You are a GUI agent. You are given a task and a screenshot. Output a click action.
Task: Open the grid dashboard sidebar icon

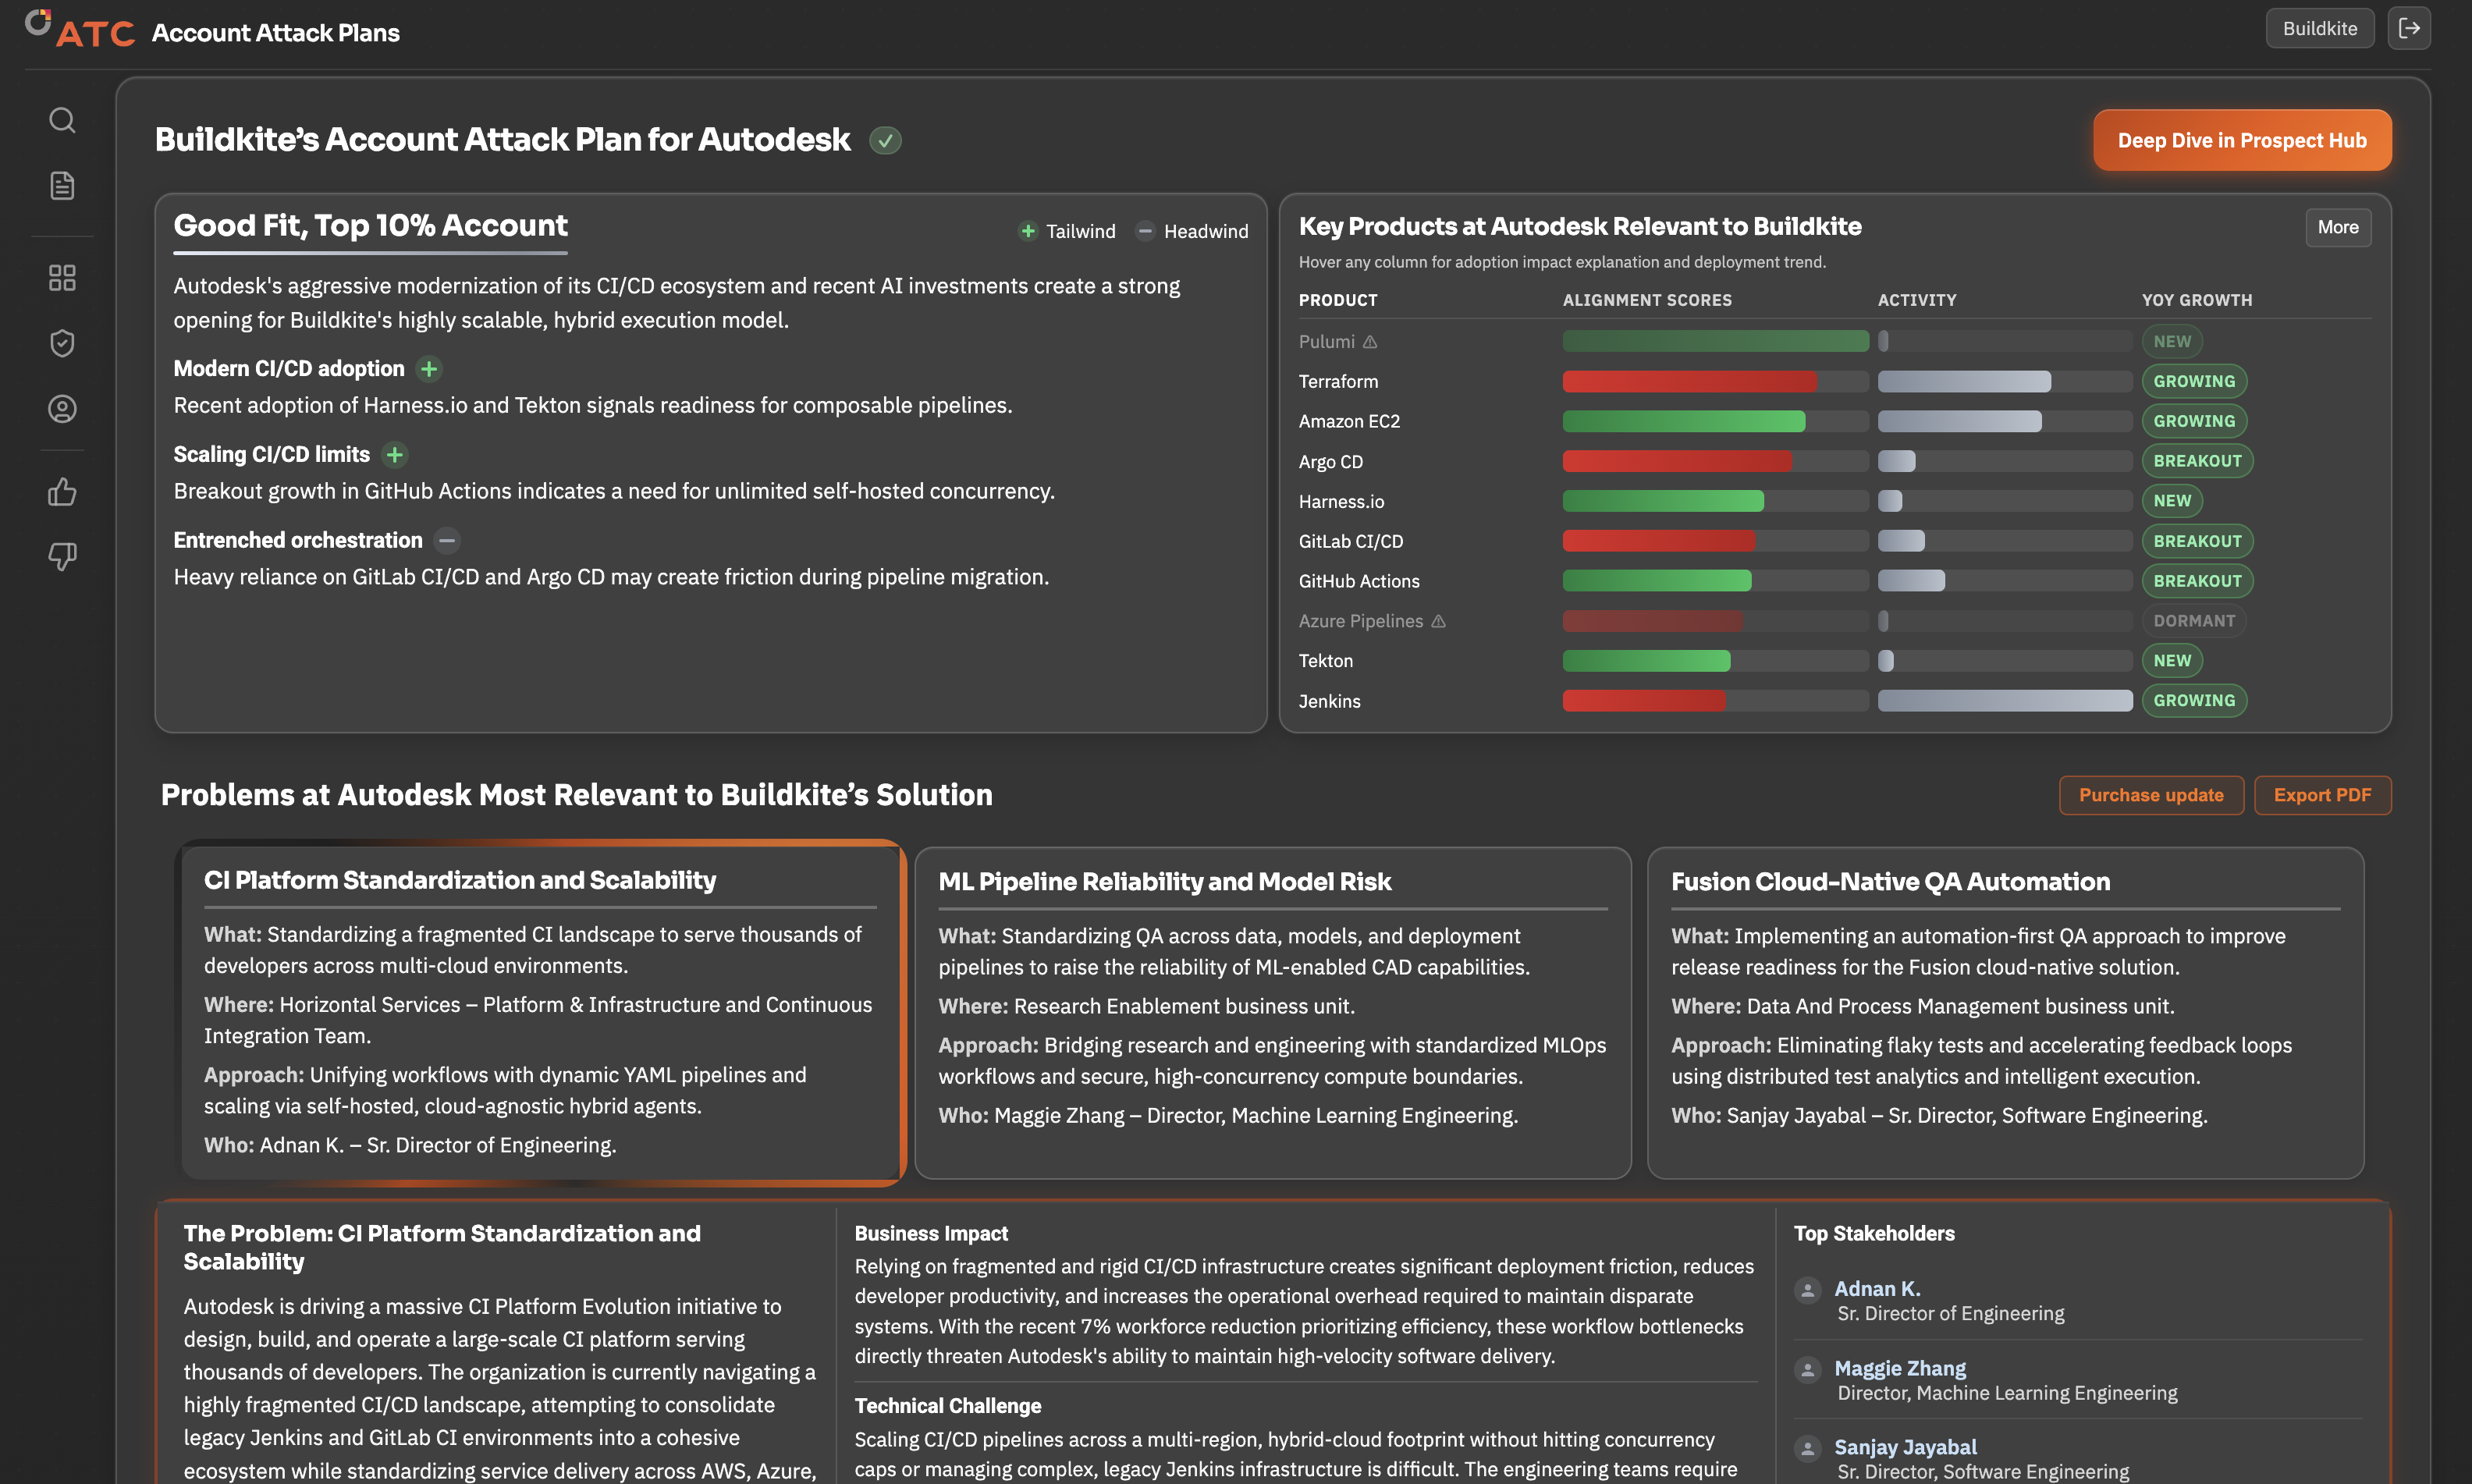pyautogui.click(x=62, y=278)
